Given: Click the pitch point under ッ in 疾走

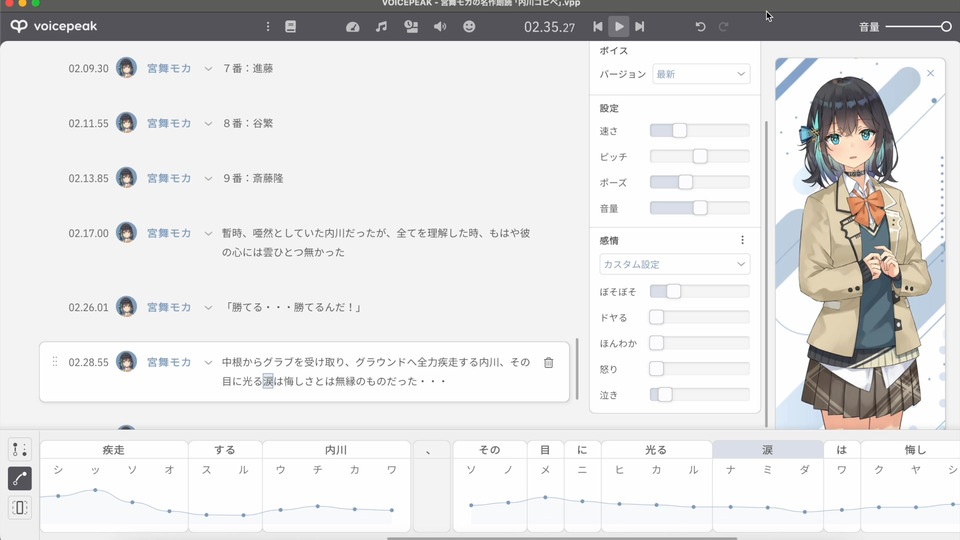Looking at the screenshot, I should point(96,490).
